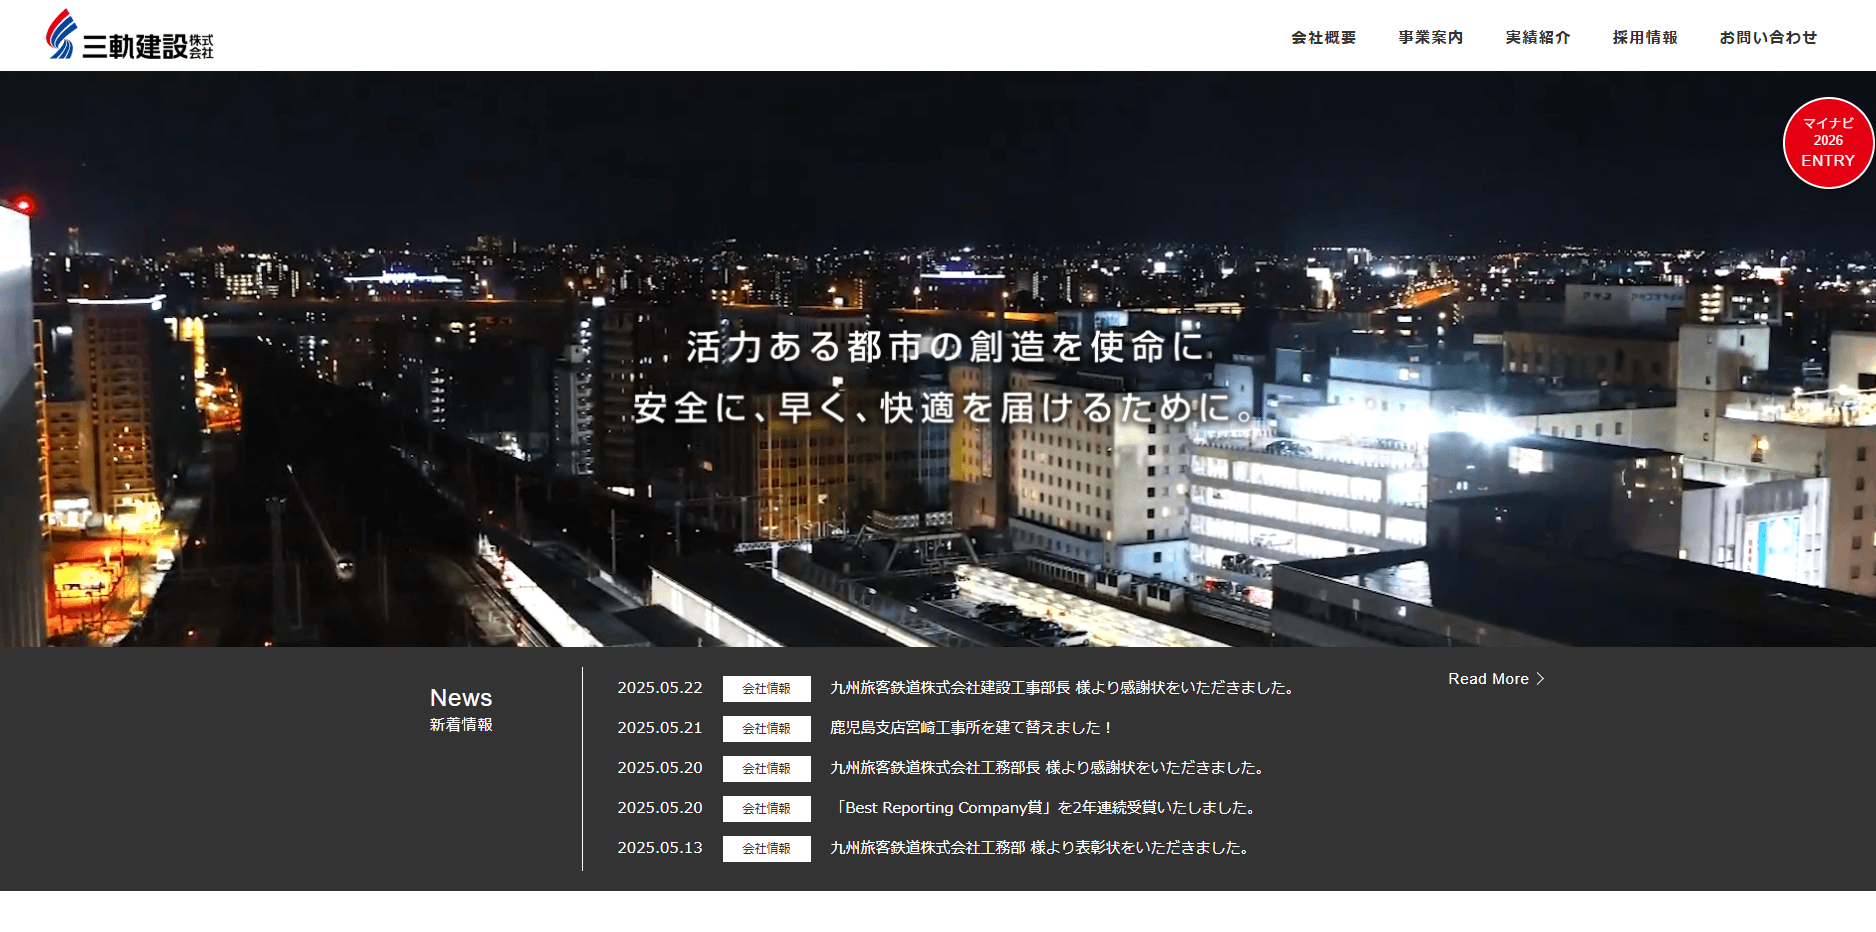Open news about 工務部長 感謝状

pos(1049,768)
